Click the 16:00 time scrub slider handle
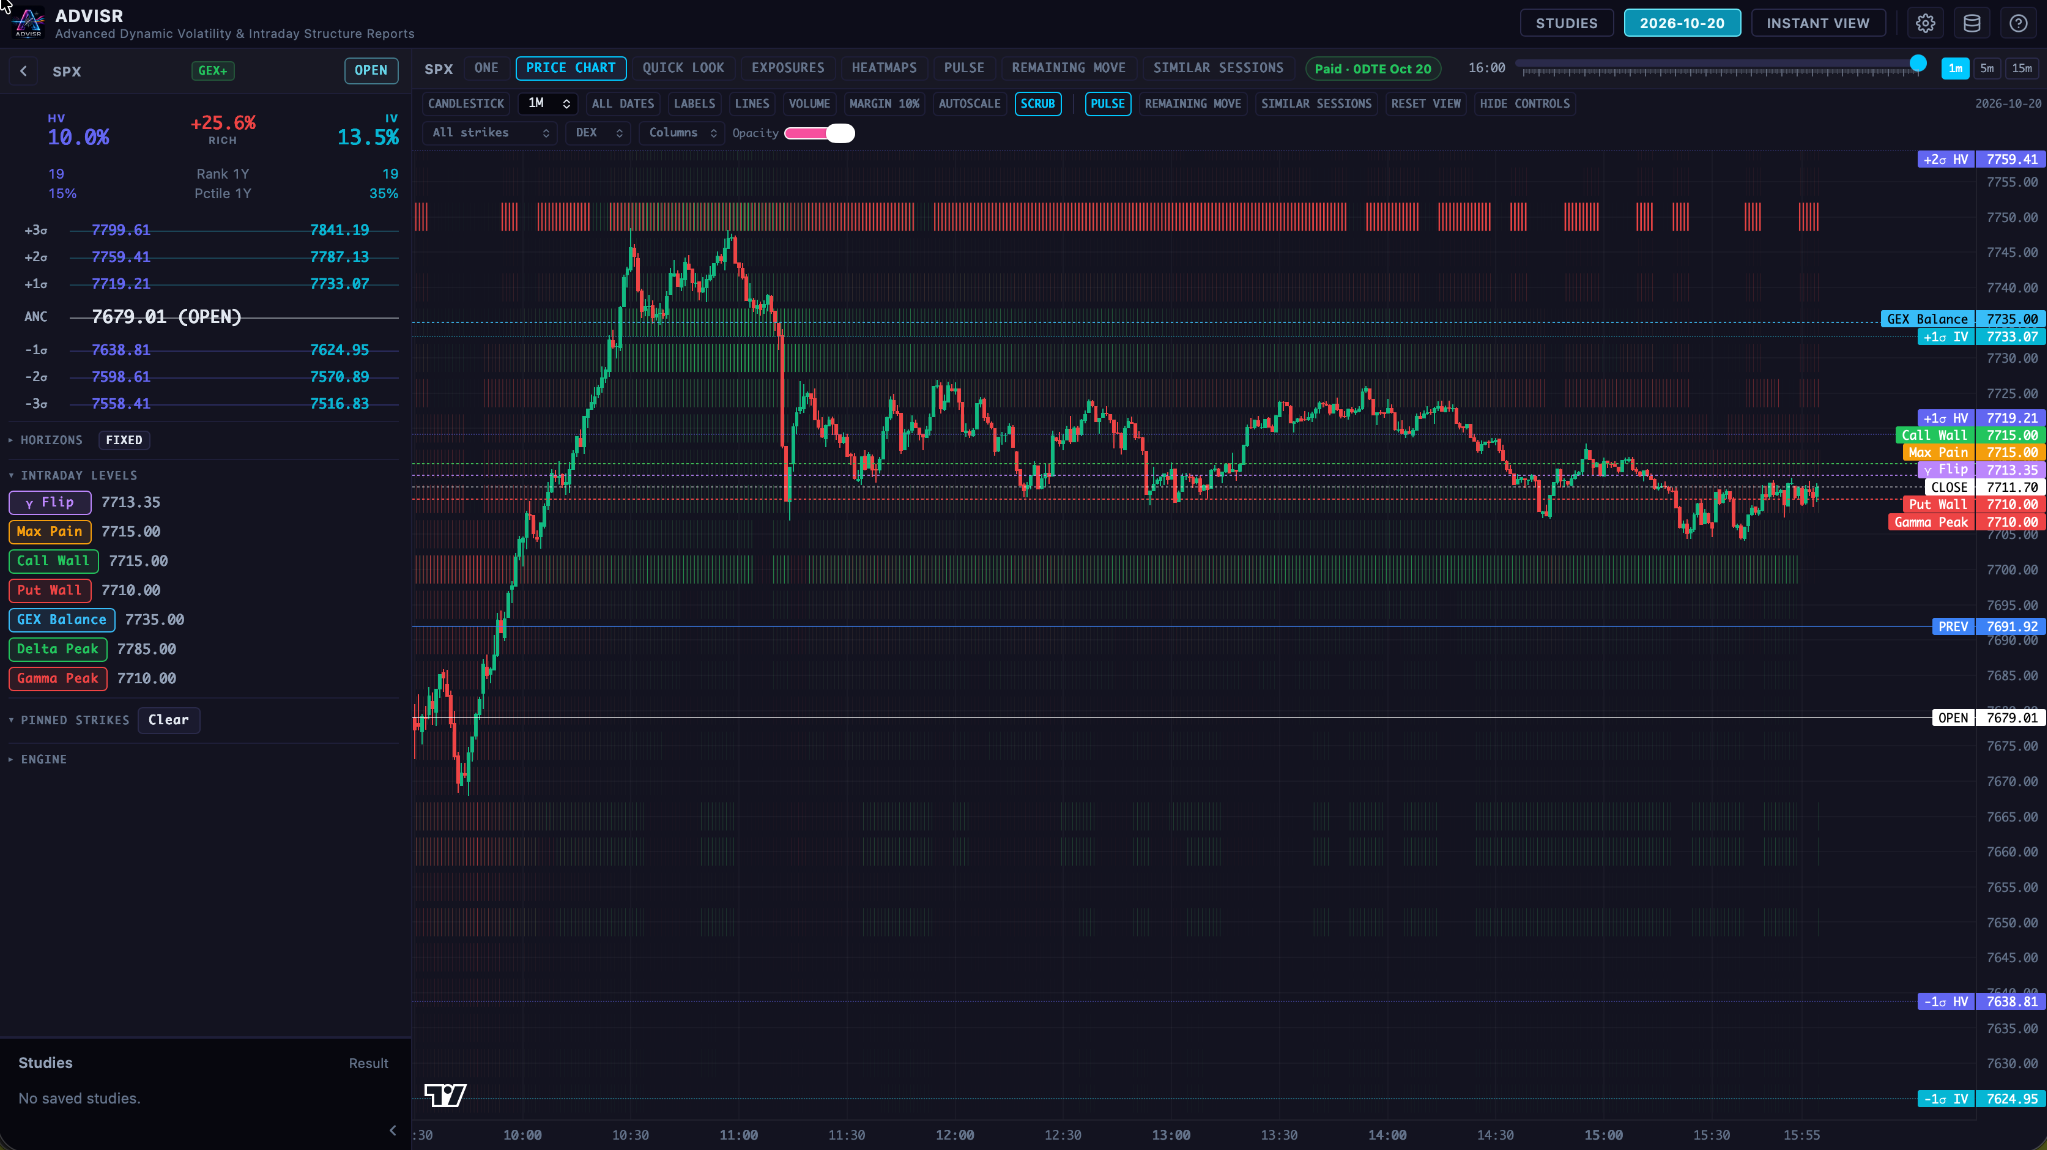The height and width of the screenshot is (1150, 2047). click(x=1918, y=64)
